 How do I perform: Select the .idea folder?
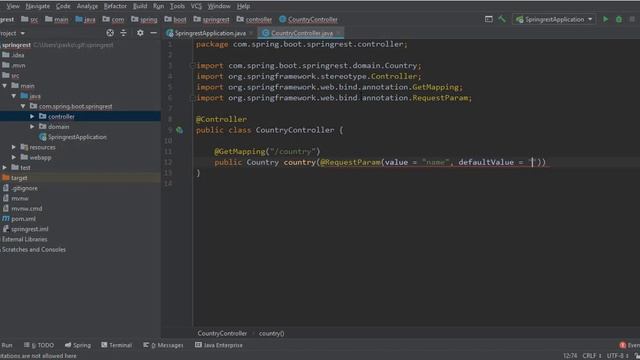click(x=13, y=55)
